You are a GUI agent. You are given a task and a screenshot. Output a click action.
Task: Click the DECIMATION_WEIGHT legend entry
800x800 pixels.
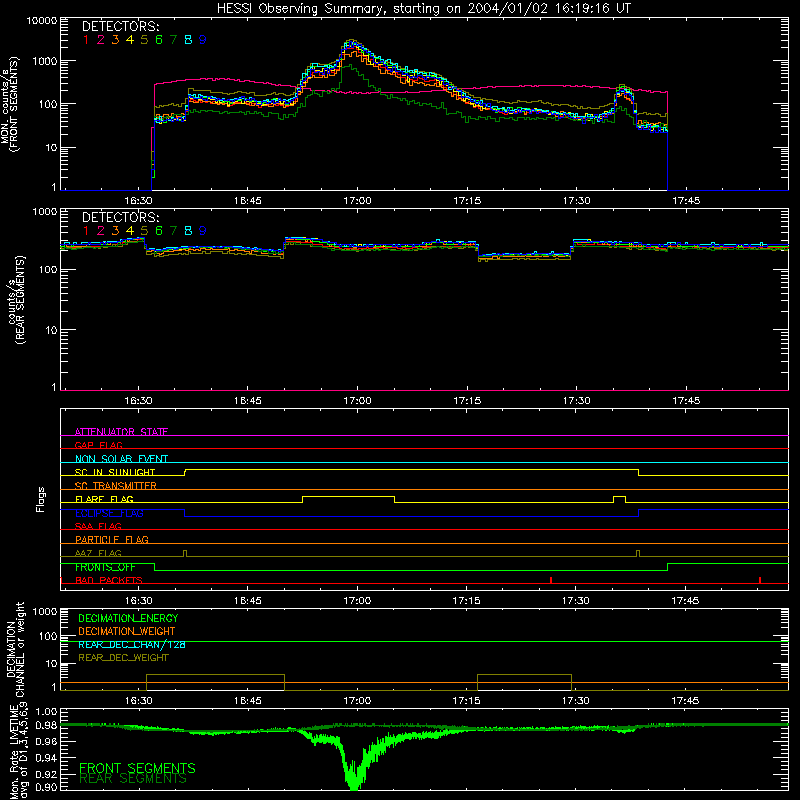point(127,631)
